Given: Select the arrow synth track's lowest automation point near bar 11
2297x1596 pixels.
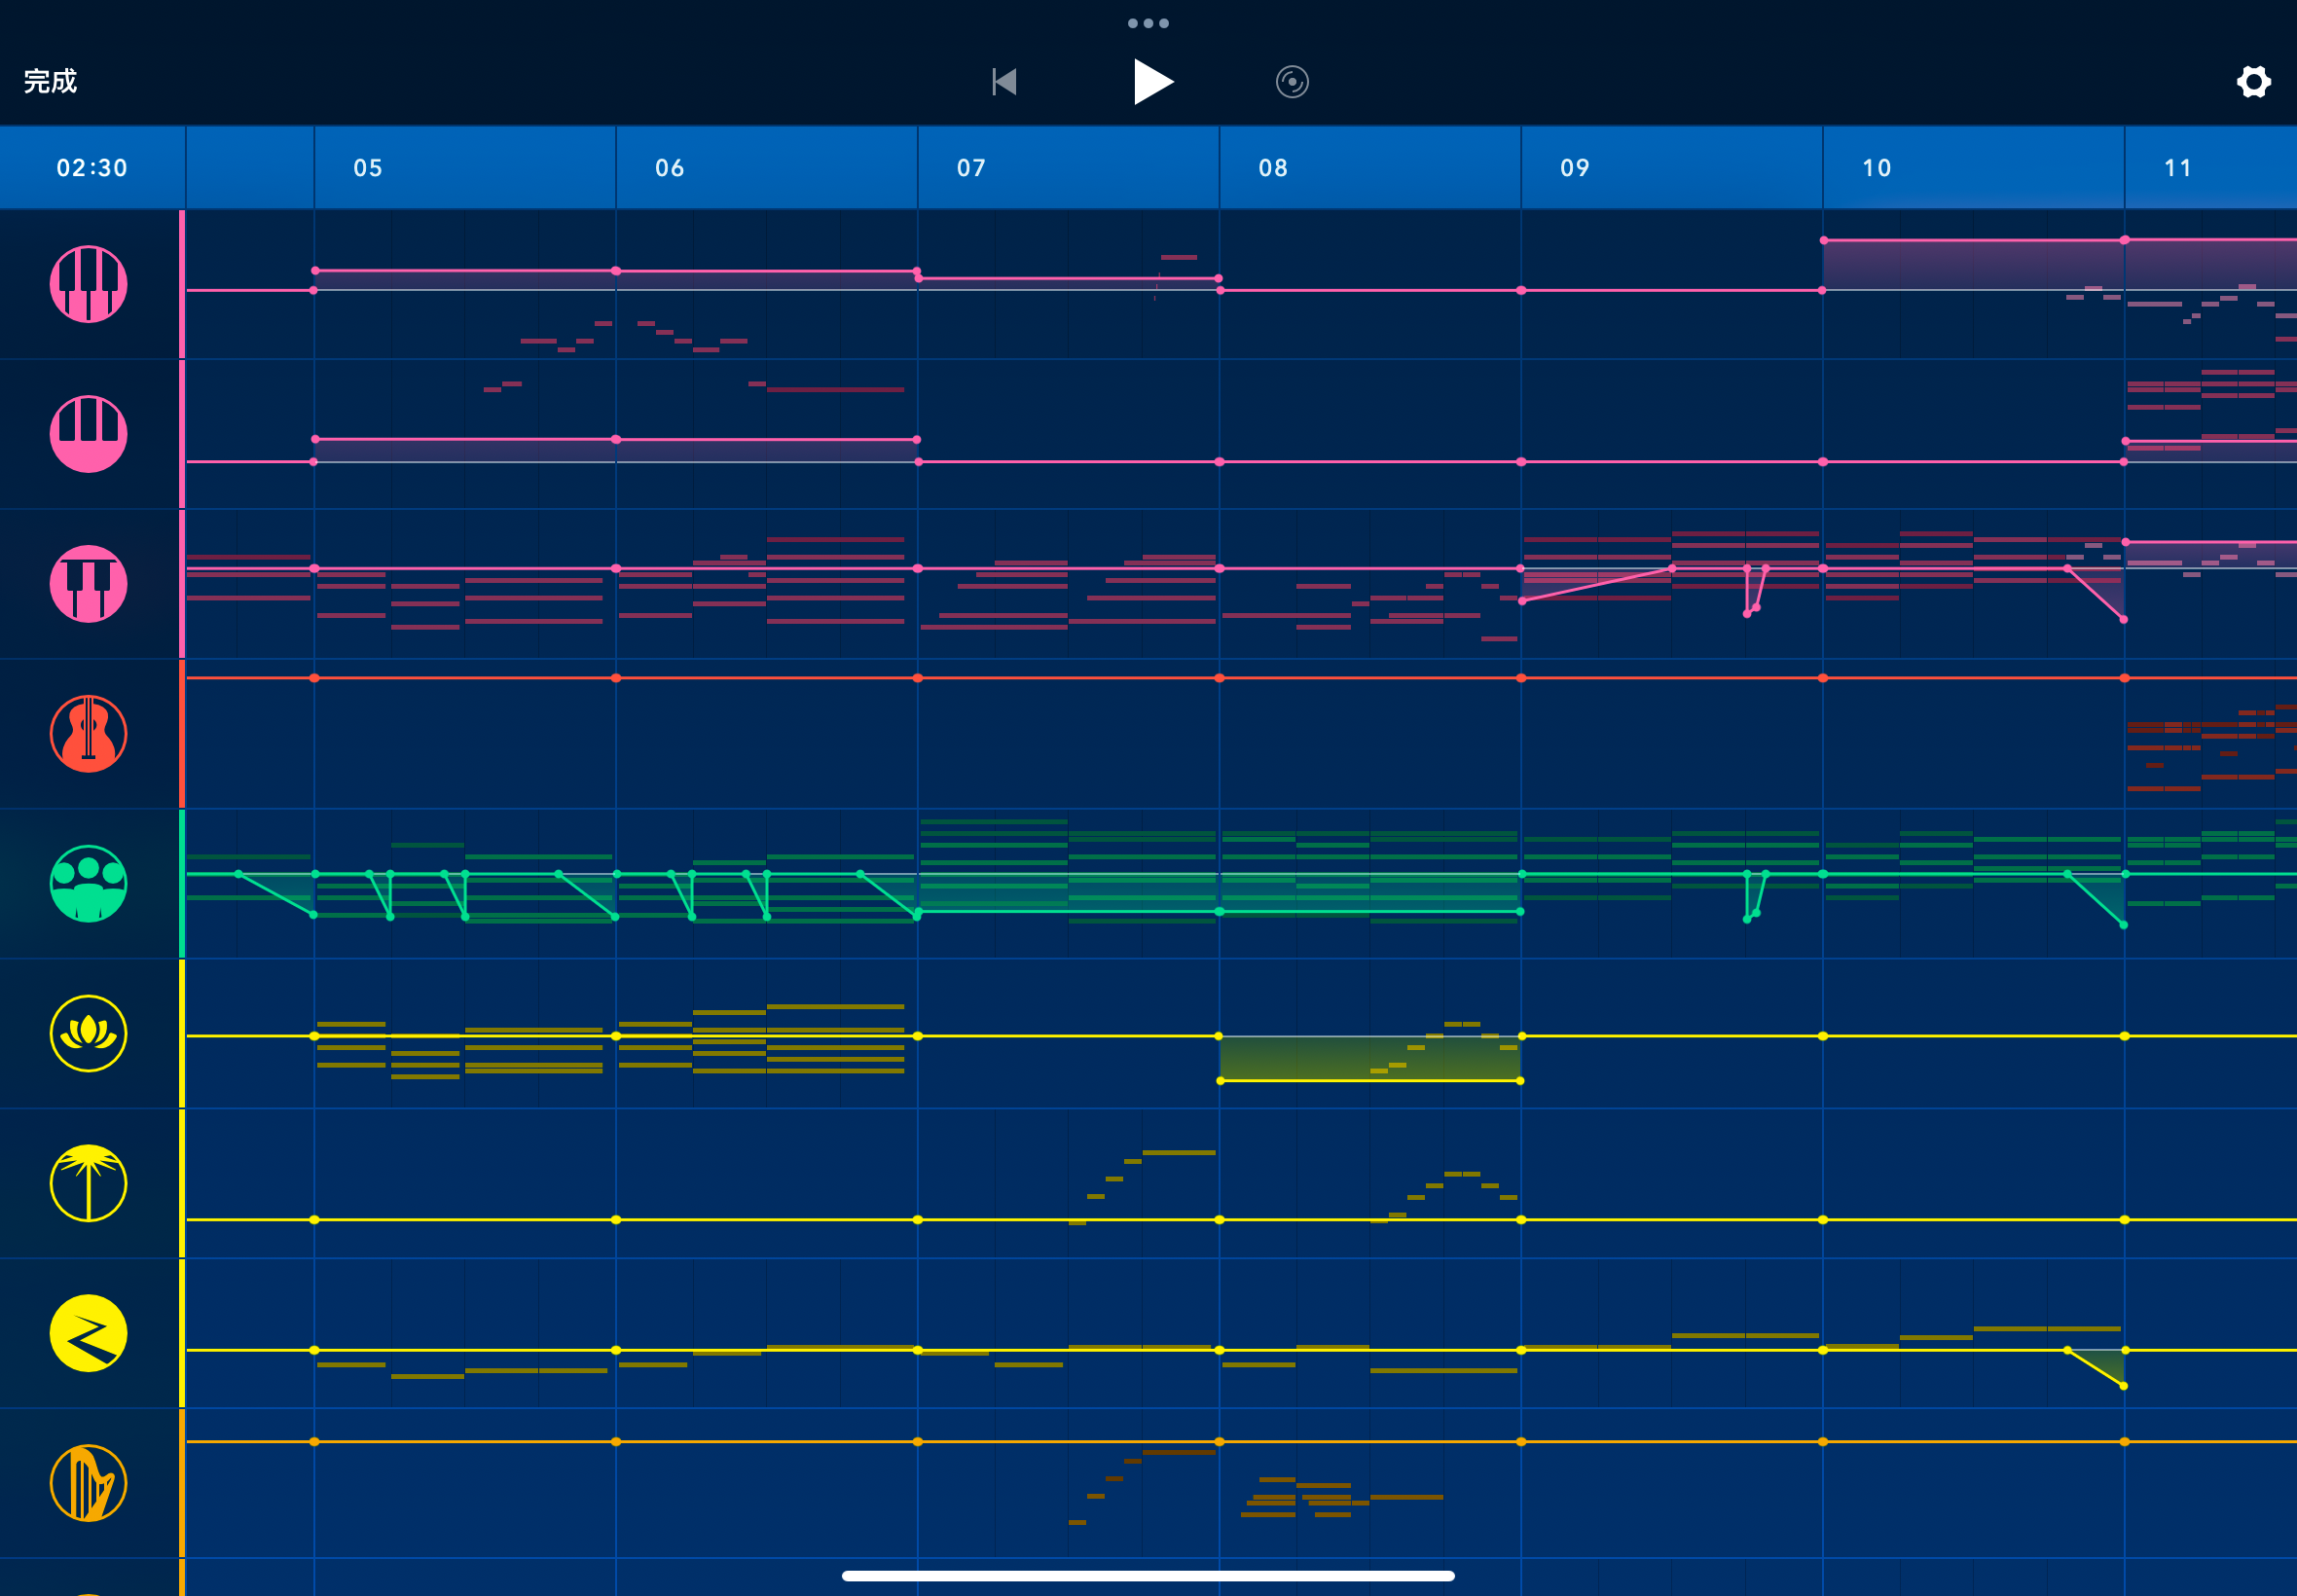Looking at the screenshot, I should [2123, 1386].
